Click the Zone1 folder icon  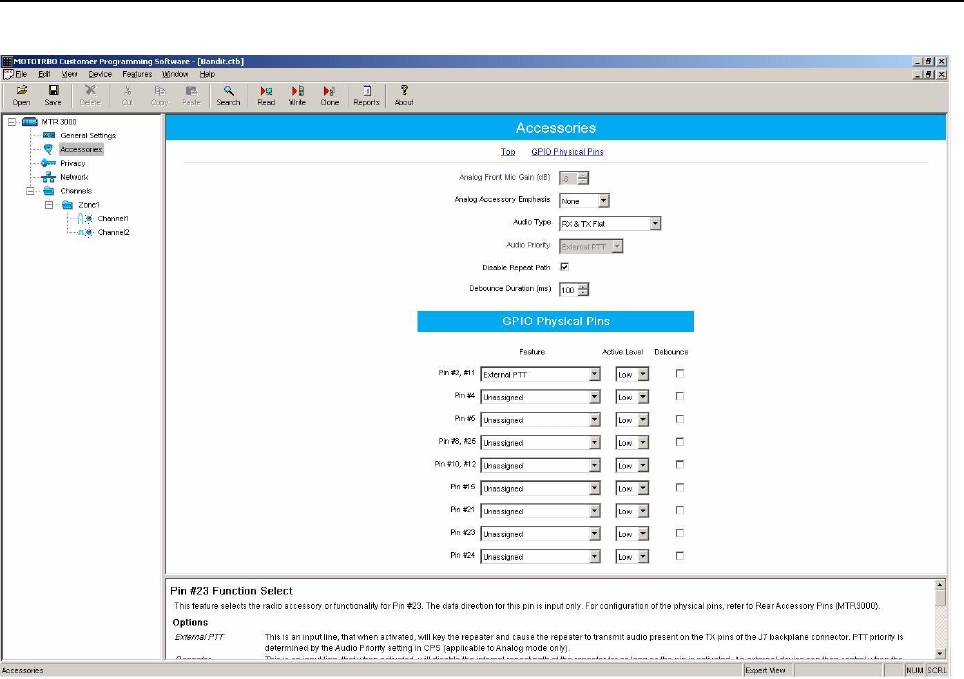click(x=68, y=205)
